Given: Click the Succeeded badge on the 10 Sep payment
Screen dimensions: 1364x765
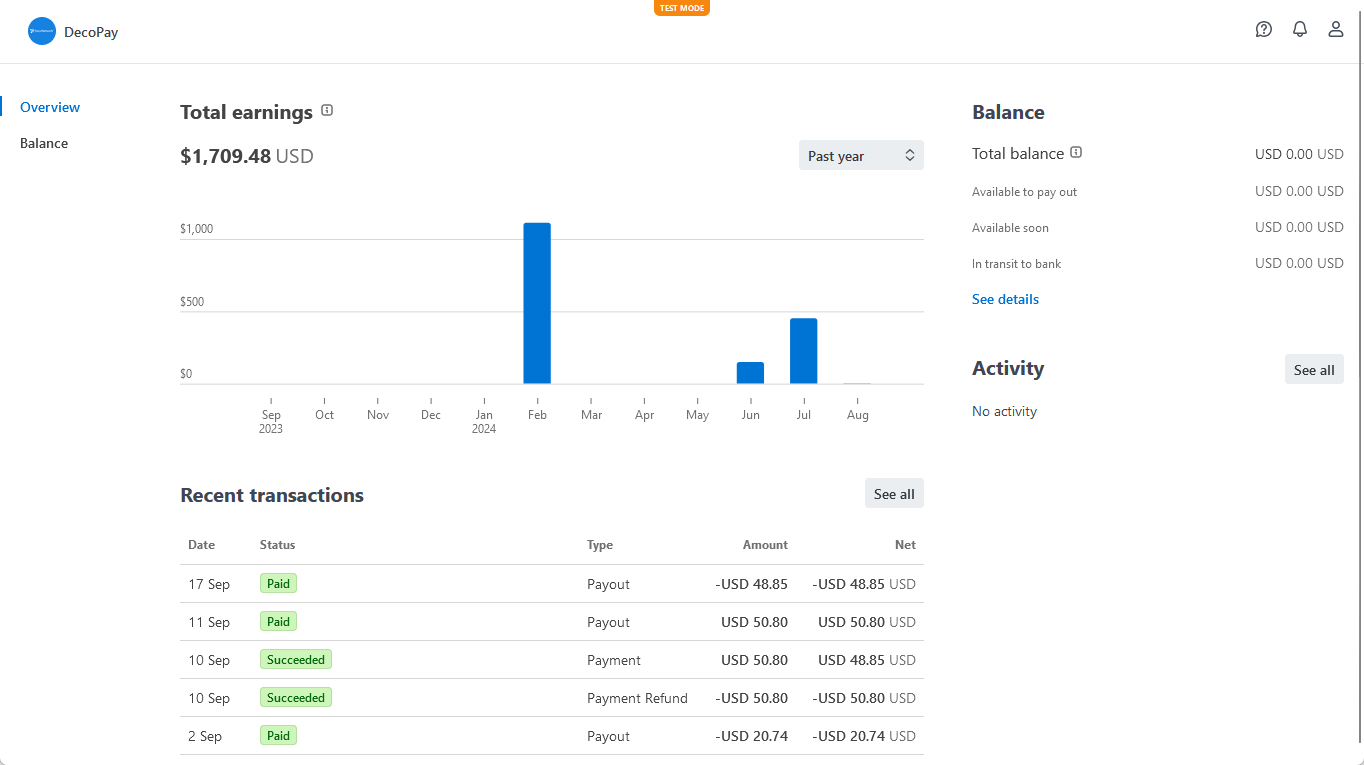Looking at the screenshot, I should [x=295, y=659].
